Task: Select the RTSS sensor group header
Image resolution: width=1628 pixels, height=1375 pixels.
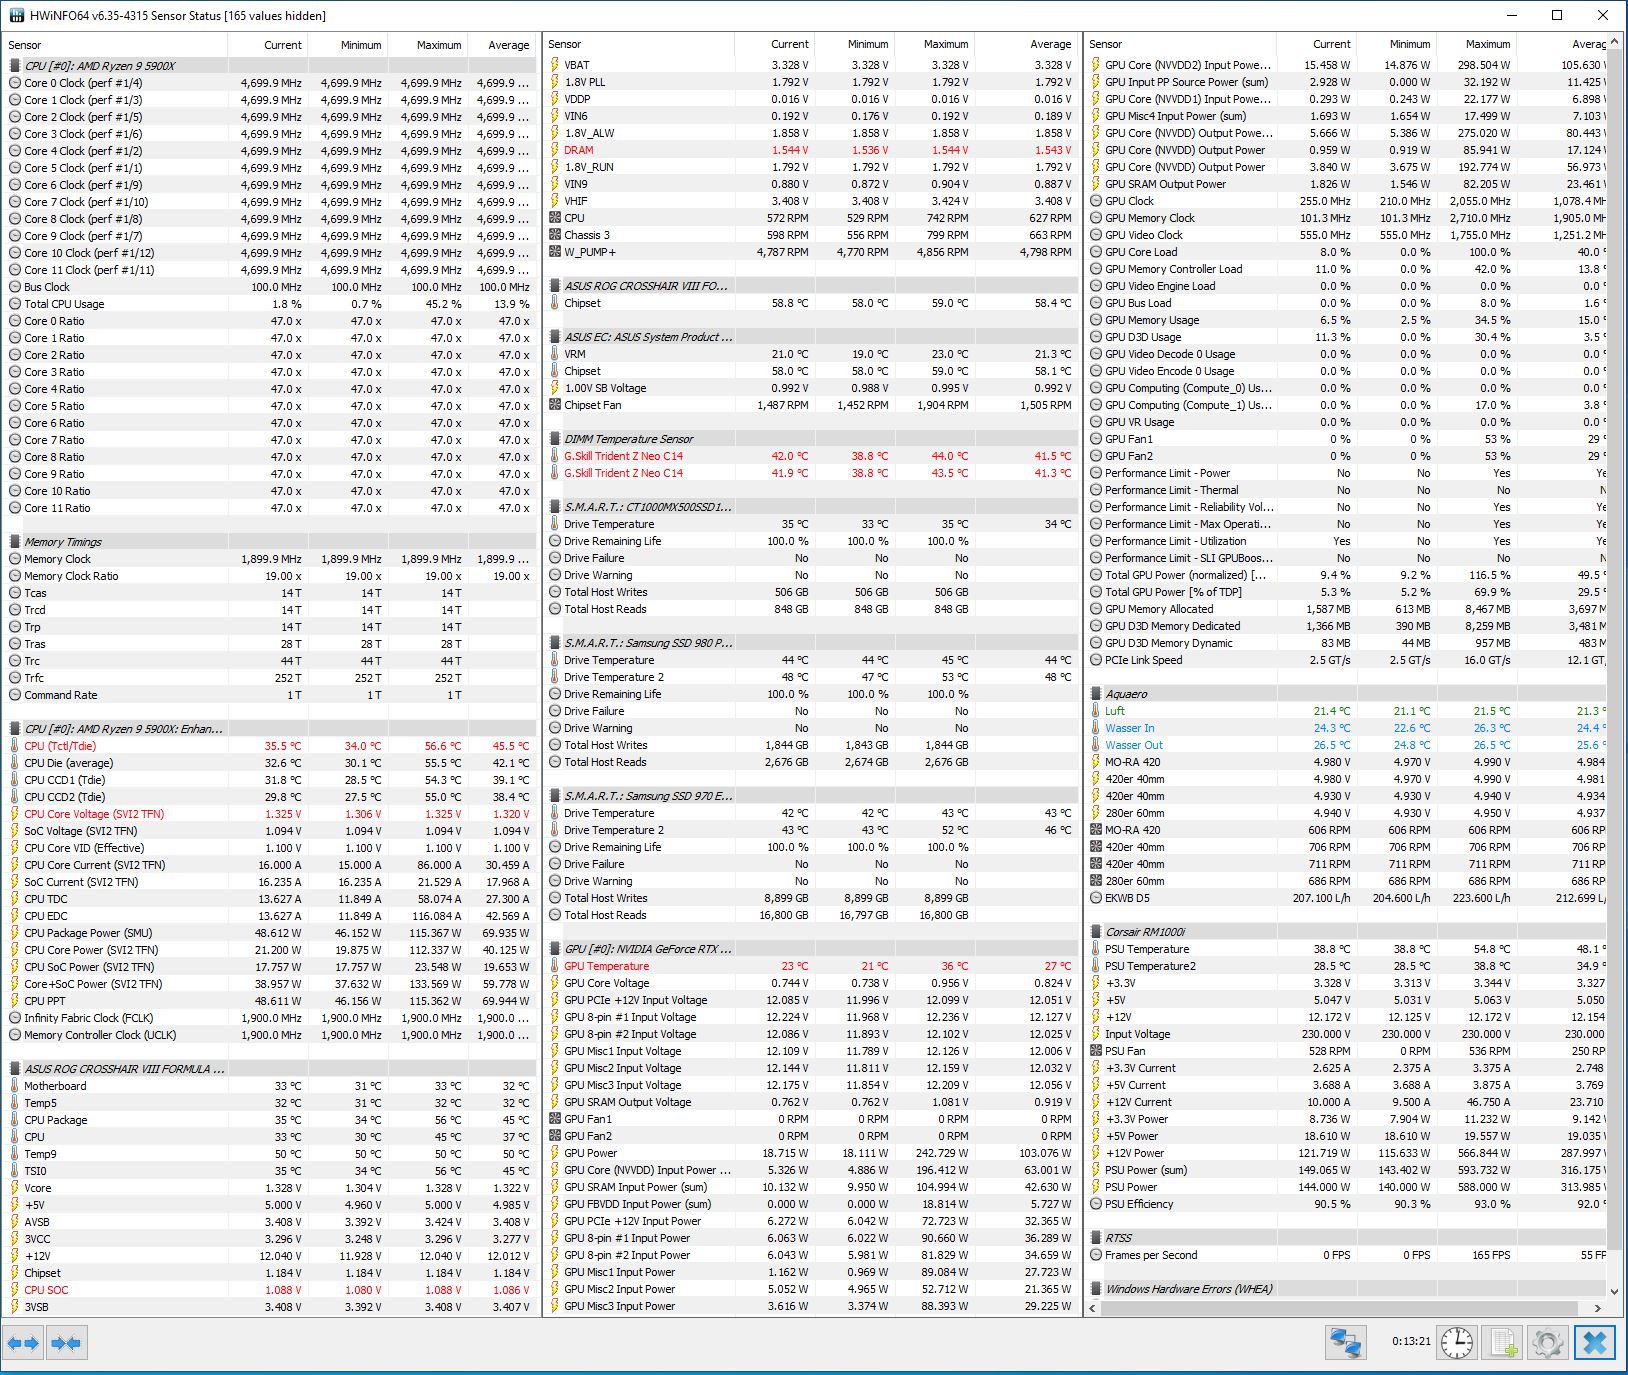Action: (1346, 1238)
